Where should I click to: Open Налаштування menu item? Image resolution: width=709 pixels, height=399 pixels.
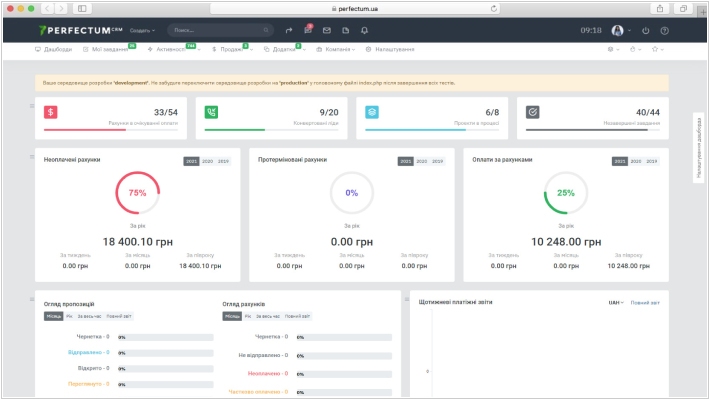tap(390, 49)
